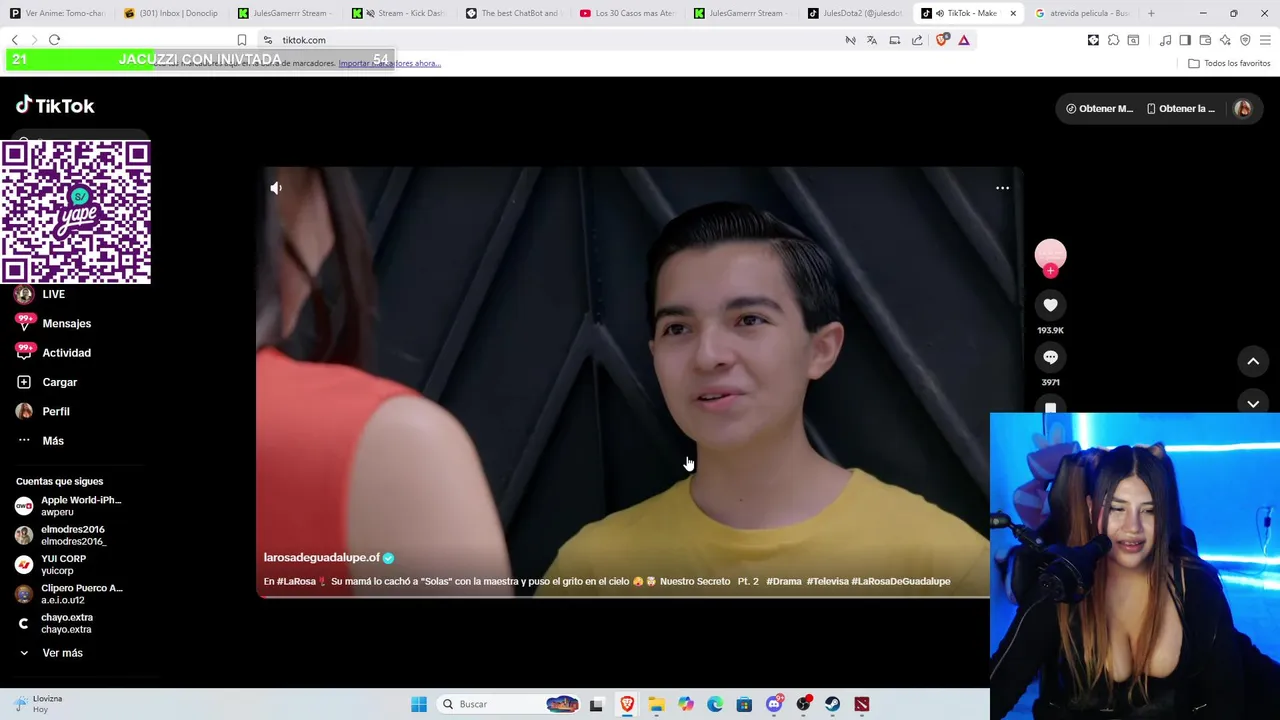
Task: Open the video's three-dot options menu
Action: click(1002, 188)
